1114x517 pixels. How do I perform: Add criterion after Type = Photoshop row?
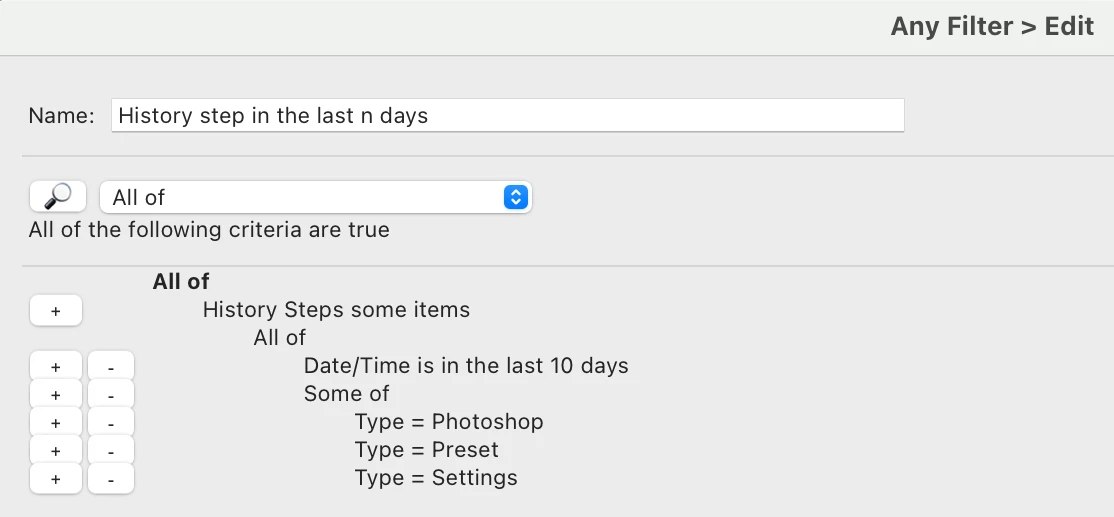coord(55,423)
